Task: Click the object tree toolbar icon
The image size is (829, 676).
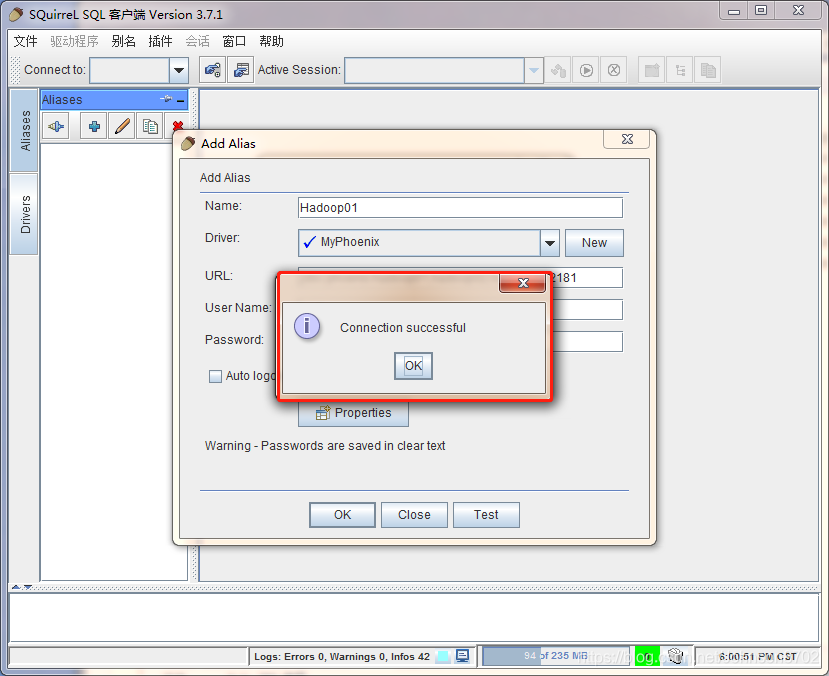Action: (680, 70)
